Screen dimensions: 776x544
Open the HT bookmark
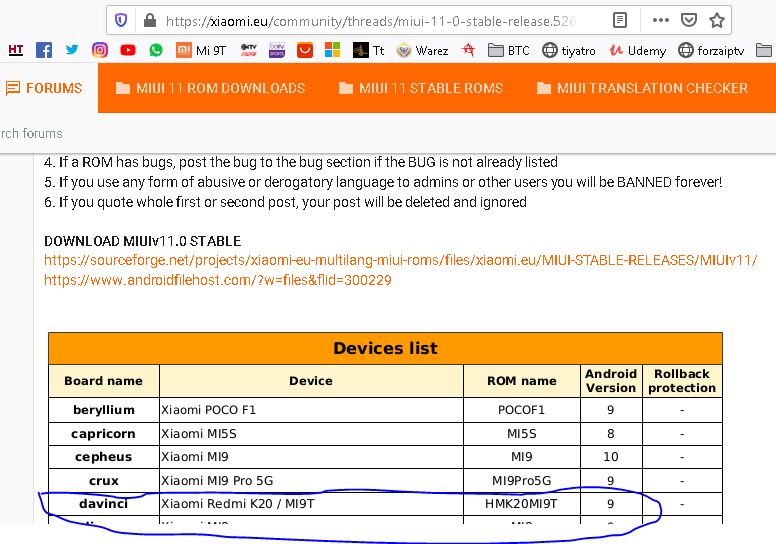click(16, 50)
